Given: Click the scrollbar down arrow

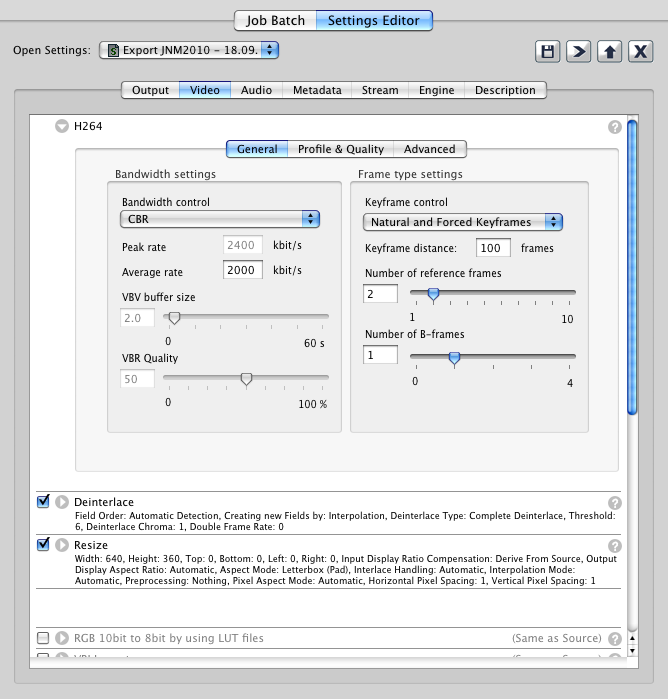Looking at the screenshot, I should coord(632,650).
